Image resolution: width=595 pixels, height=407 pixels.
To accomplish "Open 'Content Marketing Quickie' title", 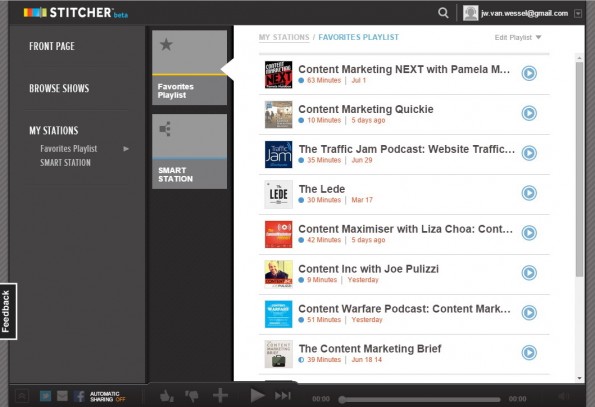I will point(366,109).
